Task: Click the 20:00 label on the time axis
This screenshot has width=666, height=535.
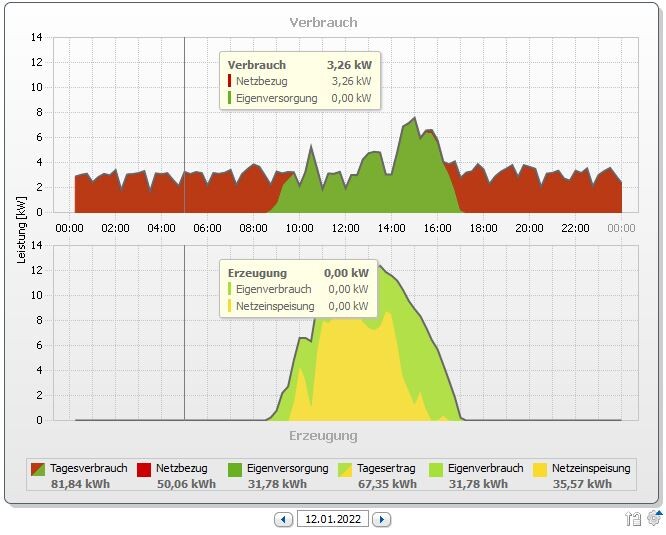Action: pos(529,228)
